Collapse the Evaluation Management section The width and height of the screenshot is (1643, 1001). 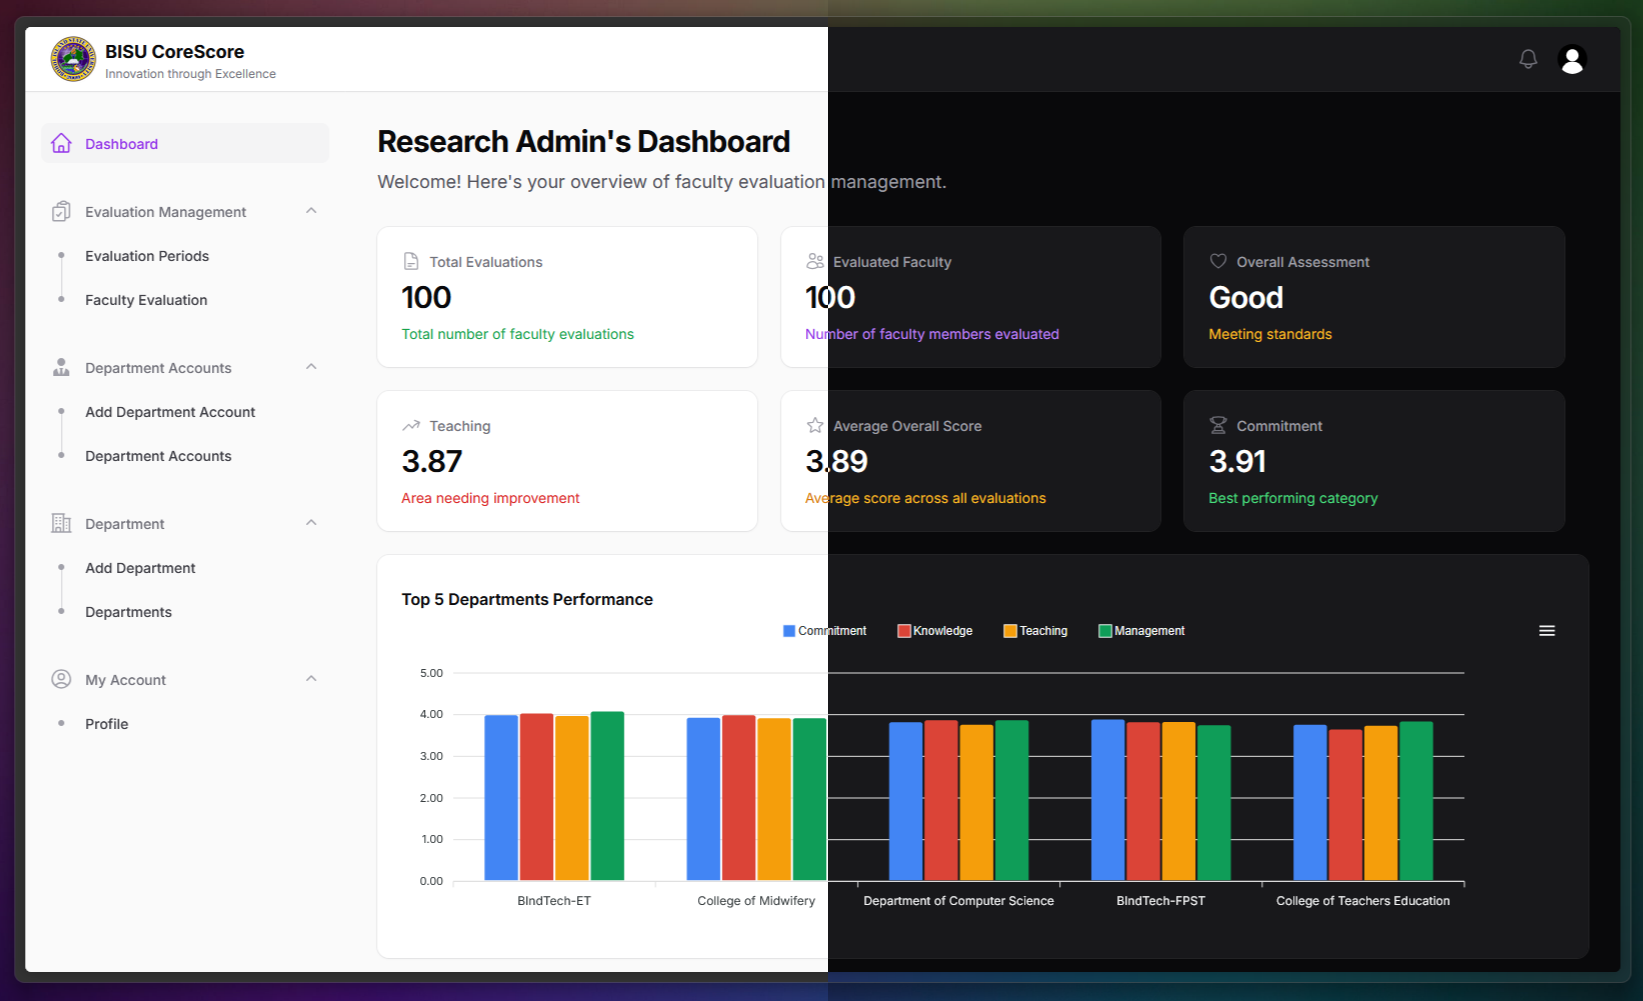[312, 211]
